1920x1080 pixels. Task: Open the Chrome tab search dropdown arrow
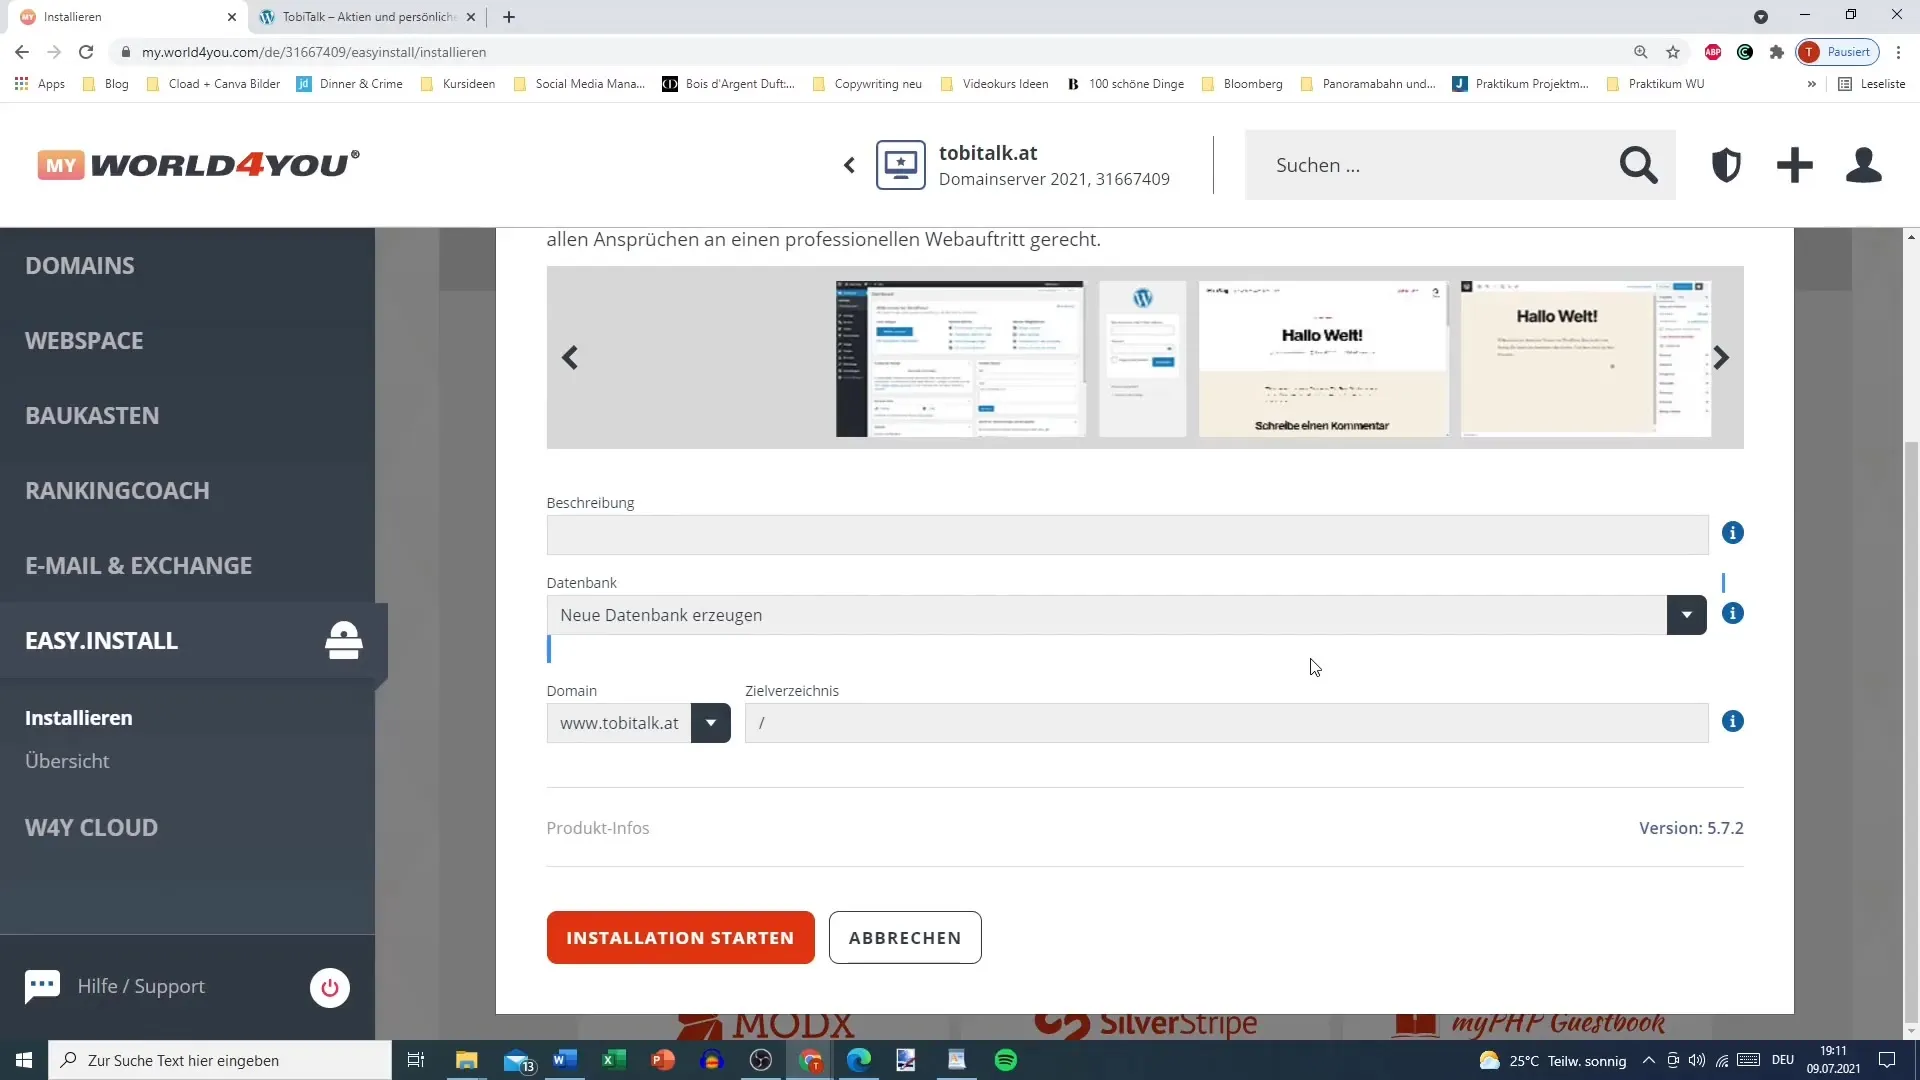[x=1761, y=17]
